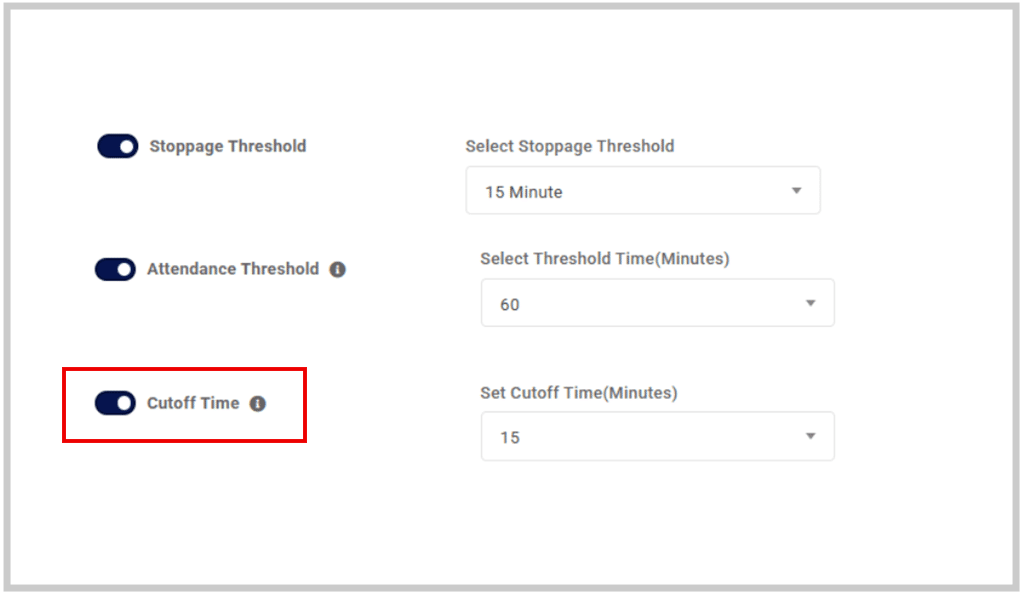Open the Select Threshold Time dropdown

pos(657,302)
